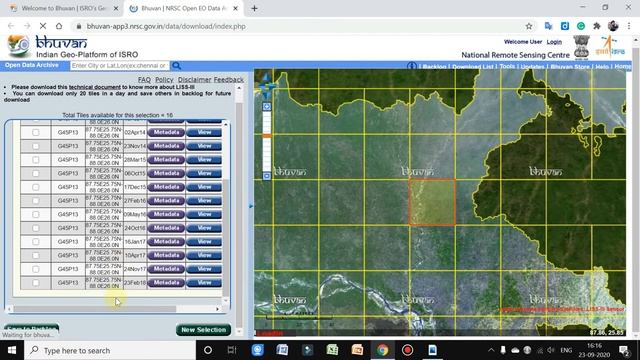
Task: Click the New Selection button
Action: pyautogui.click(x=203, y=329)
